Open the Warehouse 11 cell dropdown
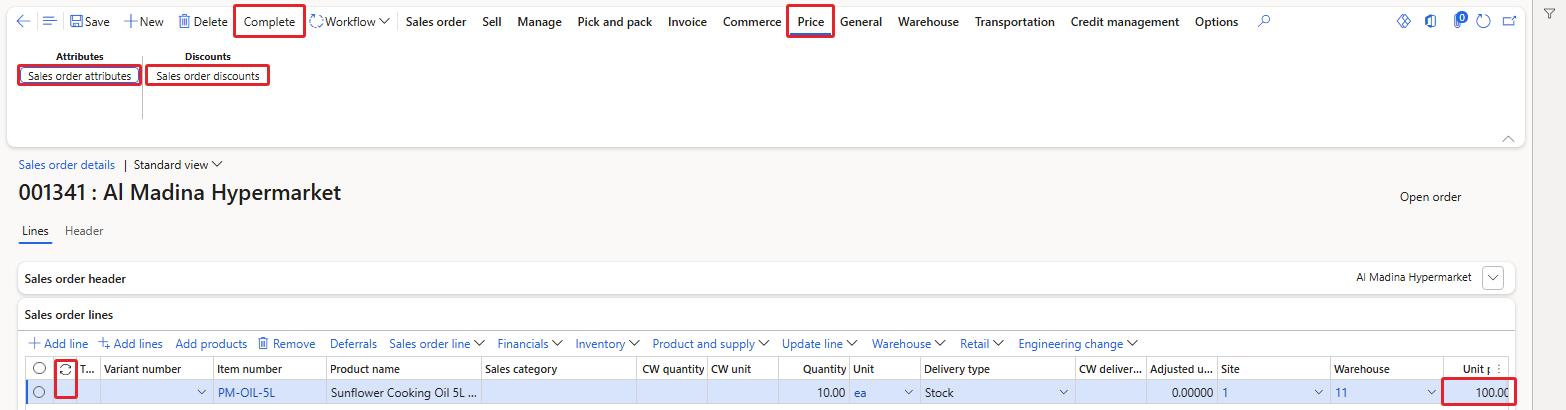 (x=1433, y=393)
